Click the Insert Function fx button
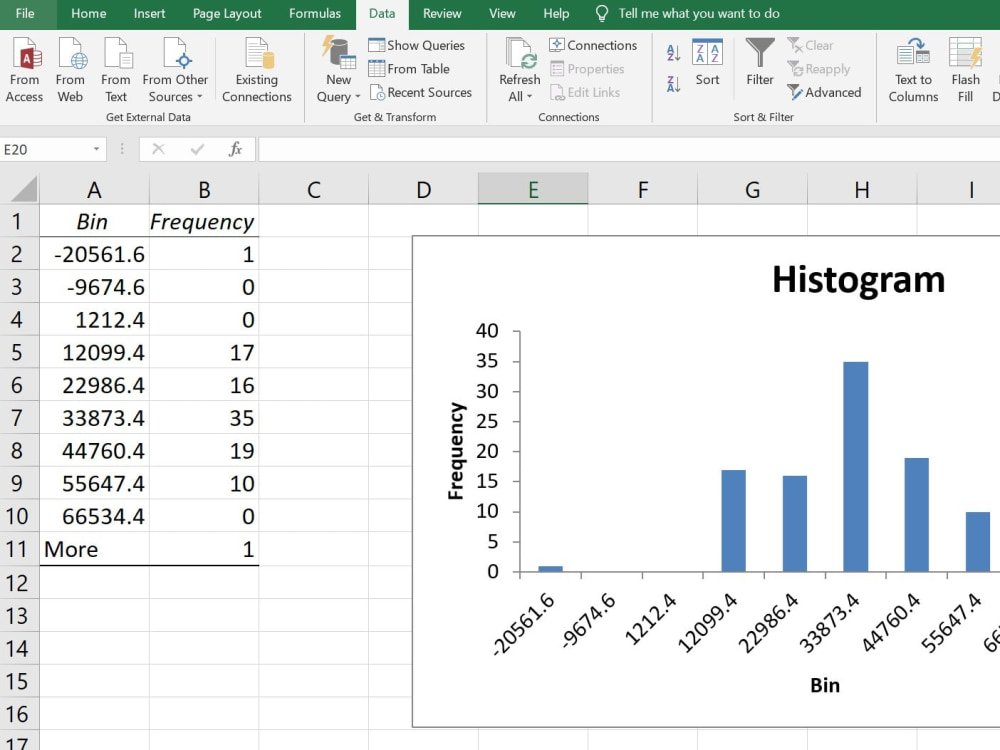The width and height of the screenshot is (1000, 750). click(235, 149)
